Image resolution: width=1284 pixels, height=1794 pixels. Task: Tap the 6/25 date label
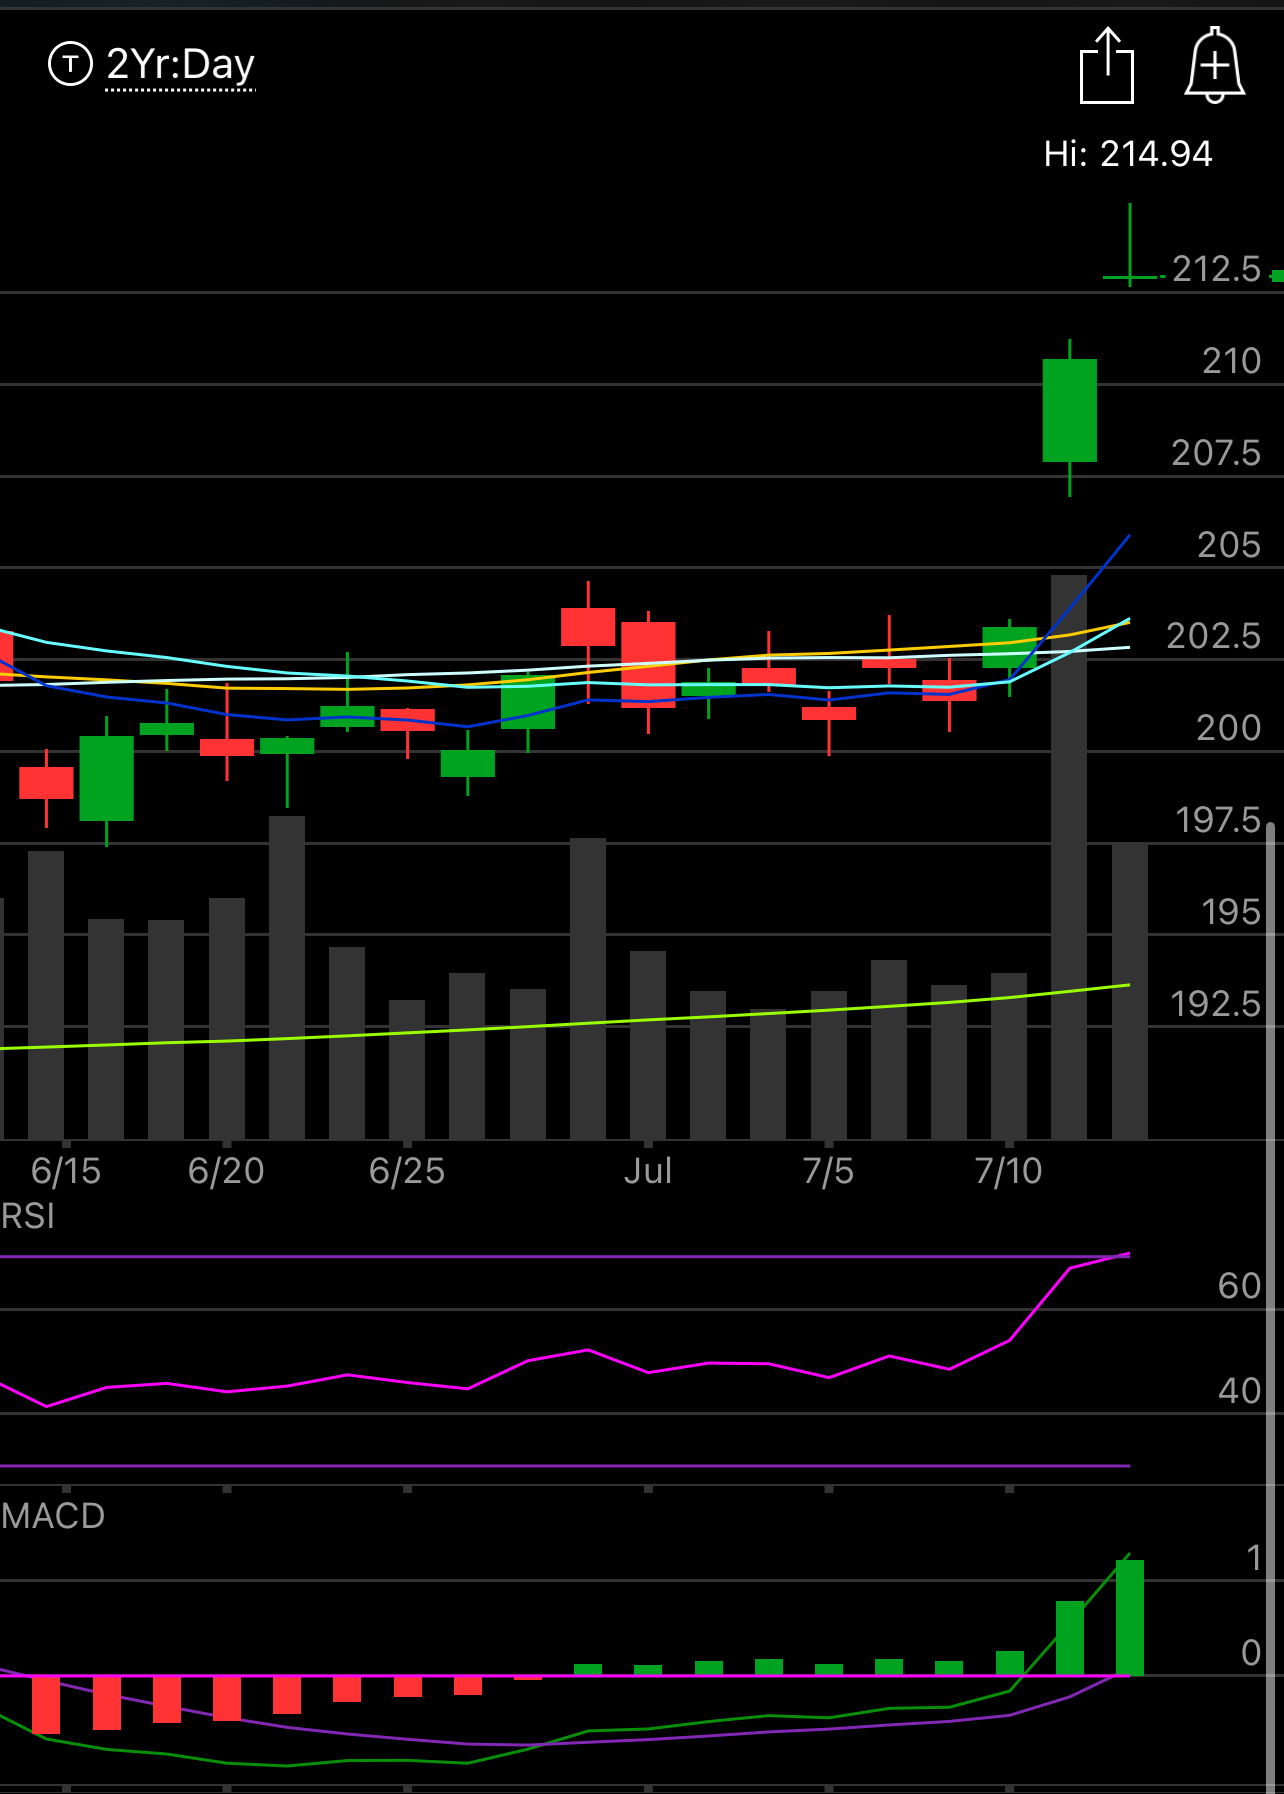[407, 1171]
